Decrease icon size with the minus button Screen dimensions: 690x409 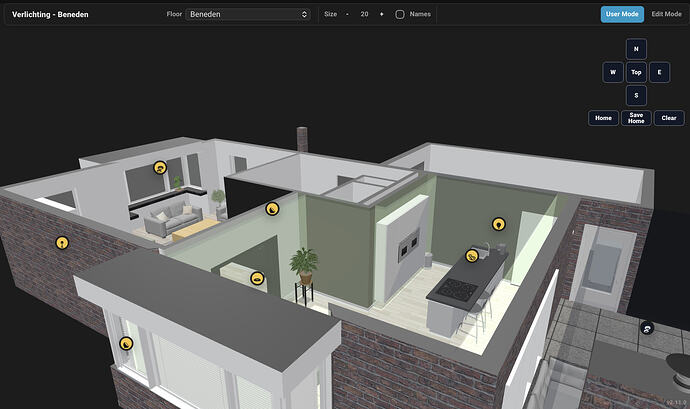click(x=347, y=15)
